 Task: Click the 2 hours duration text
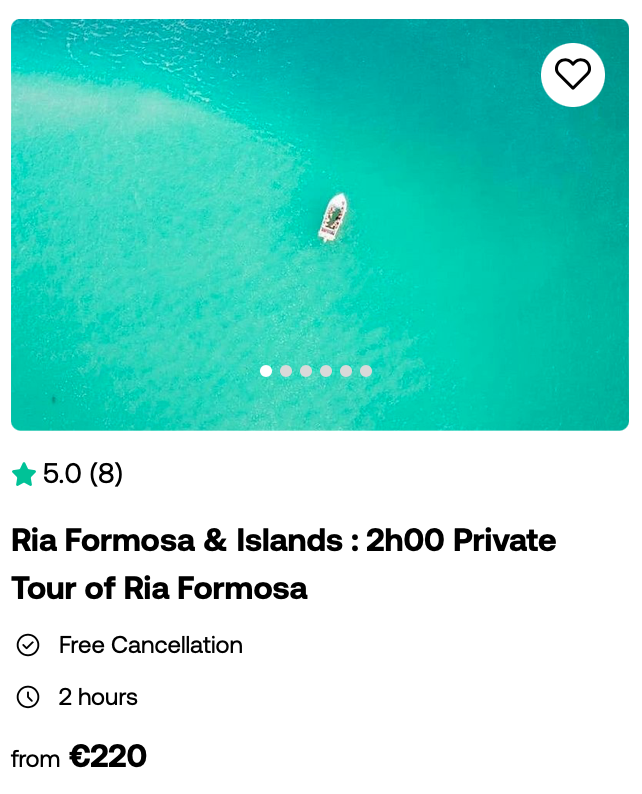point(98,697)
